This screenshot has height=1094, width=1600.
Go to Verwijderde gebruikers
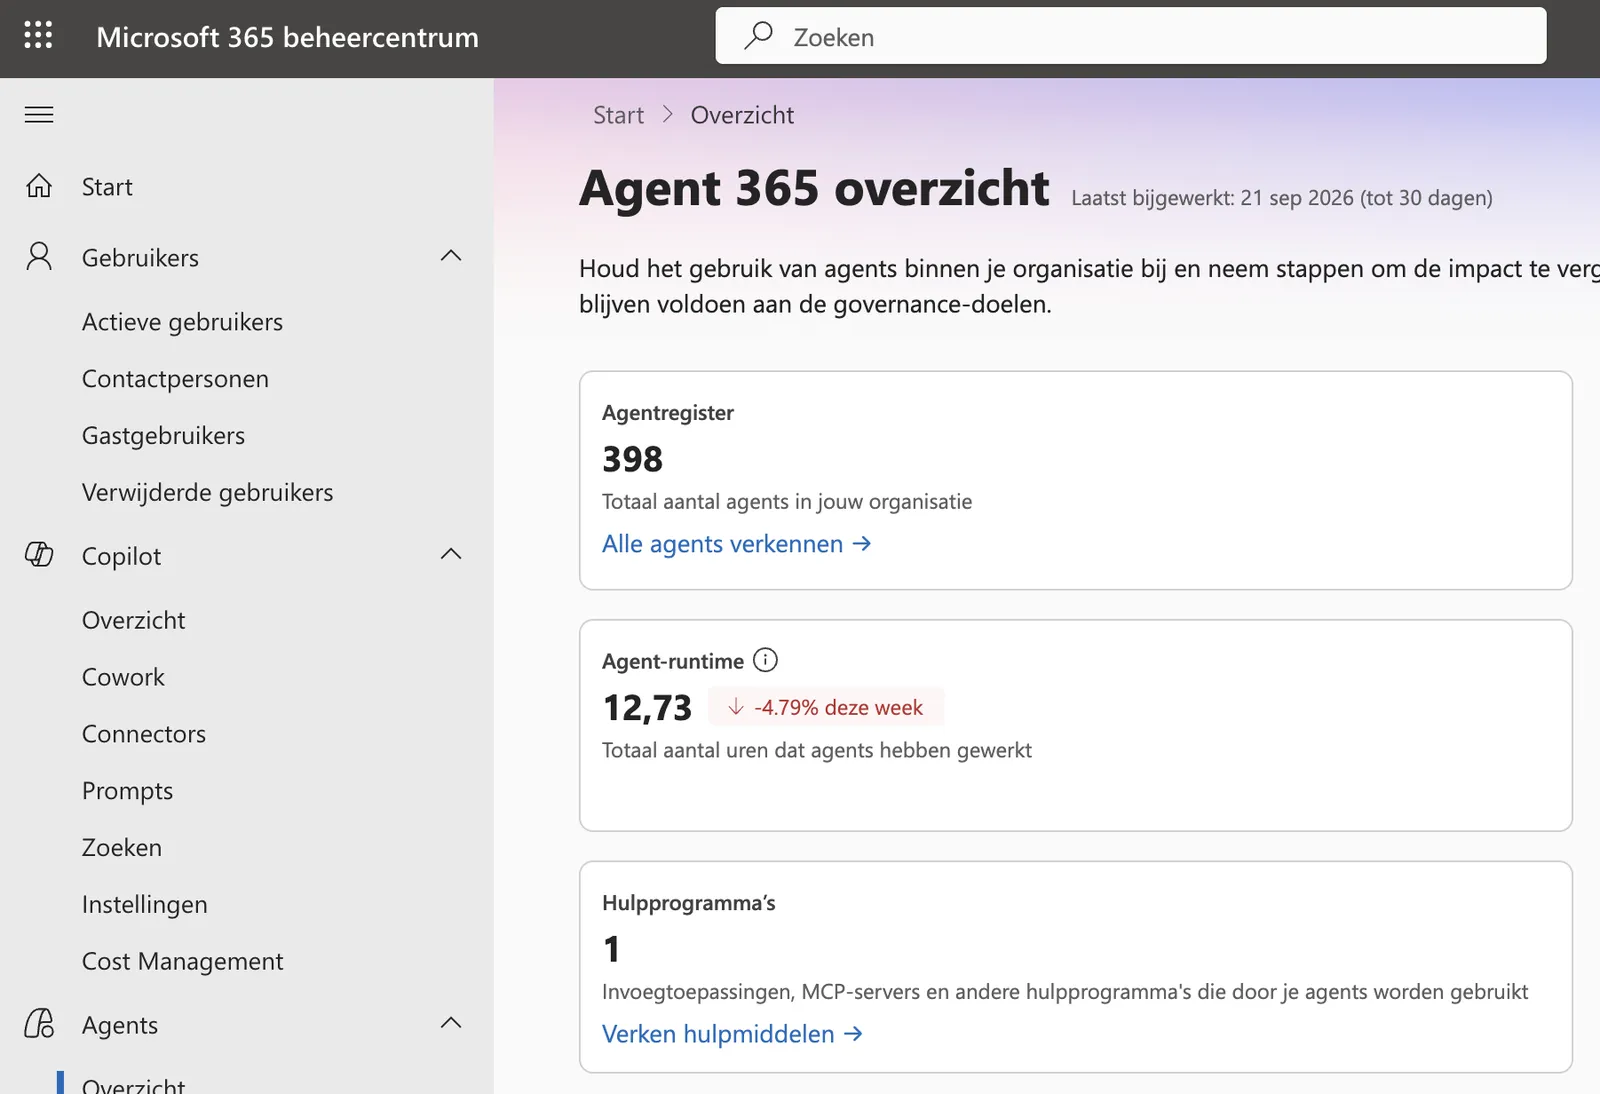(207, 493)
